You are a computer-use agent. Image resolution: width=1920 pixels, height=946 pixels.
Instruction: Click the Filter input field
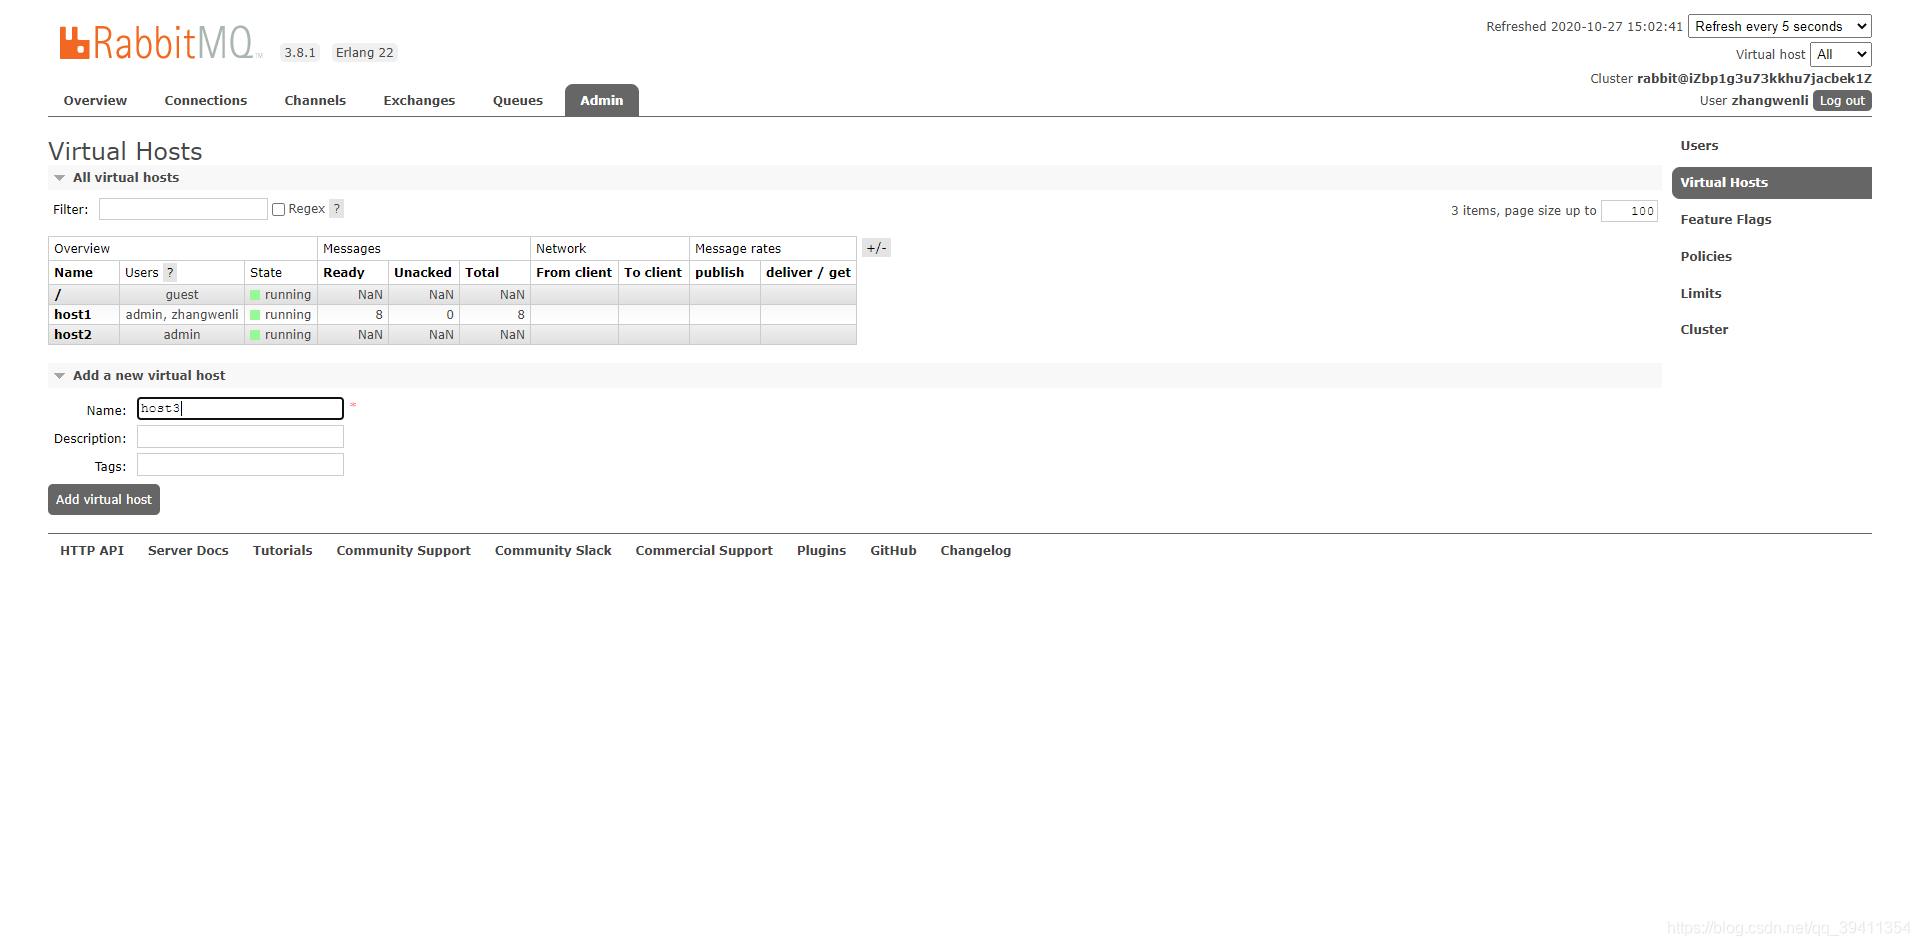coord(183,209)
